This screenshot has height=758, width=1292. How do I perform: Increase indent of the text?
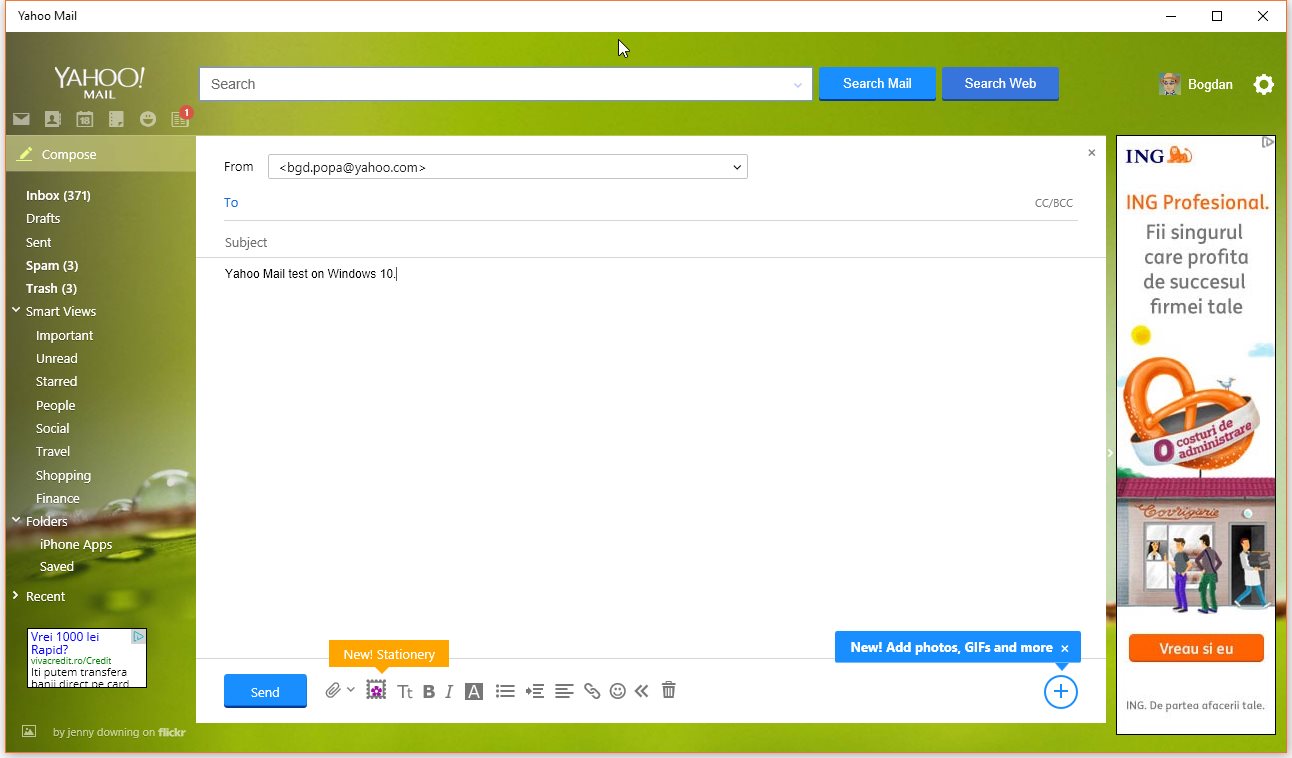click(x=535, y=691)
